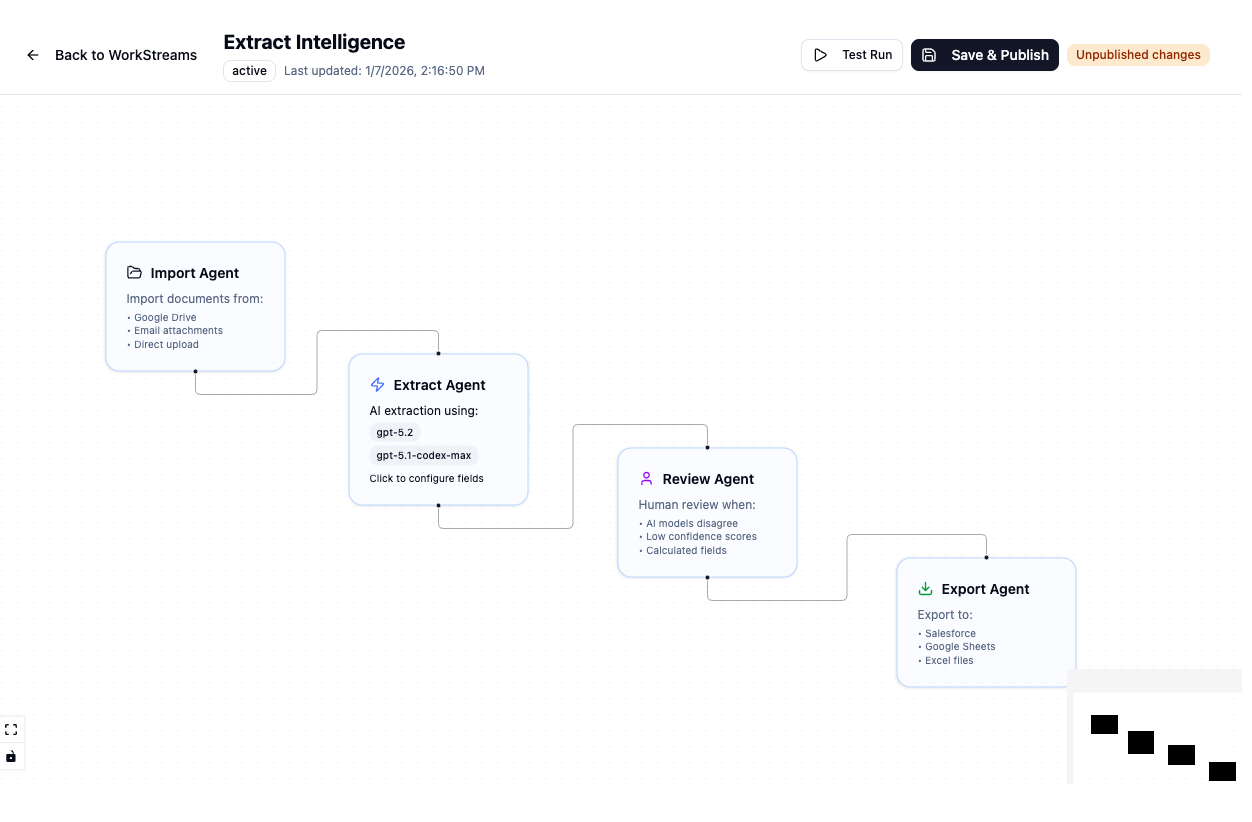Click the Extract Intelligence title
This screenshot has width=1252, height=822.
314,42
